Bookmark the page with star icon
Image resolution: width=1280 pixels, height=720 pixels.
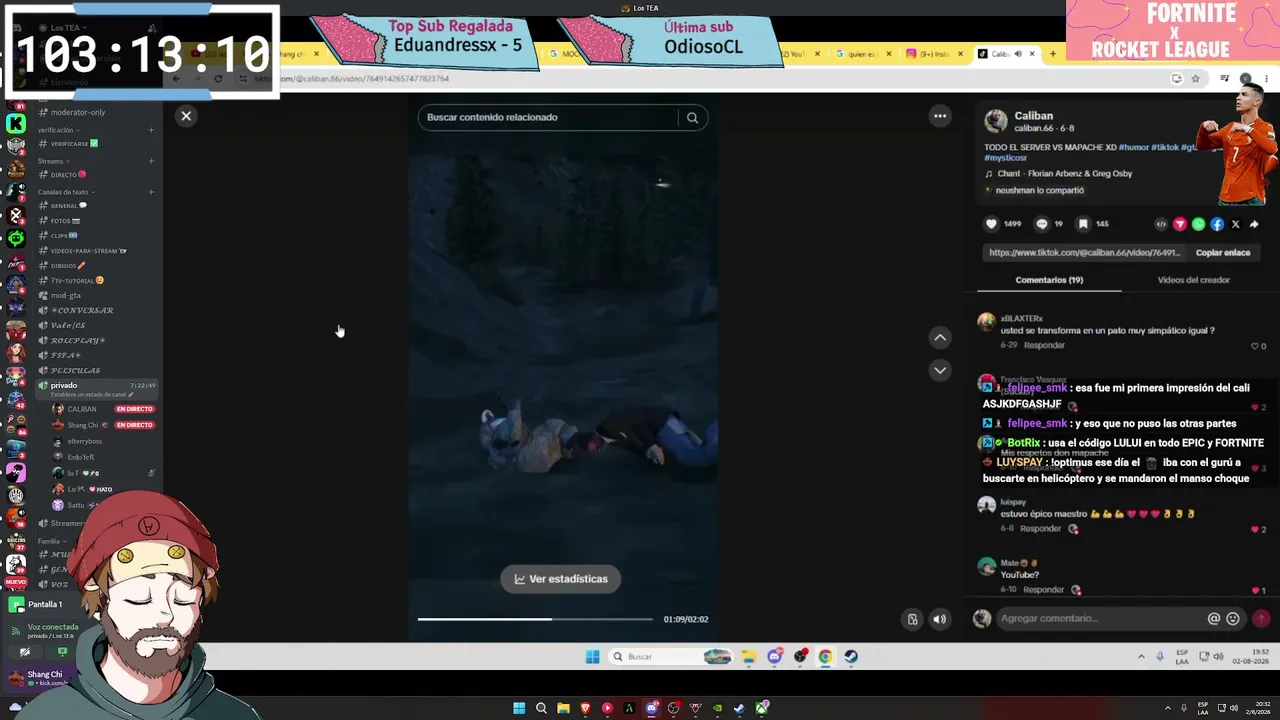pyautogui.click(x=1195, y=78)
